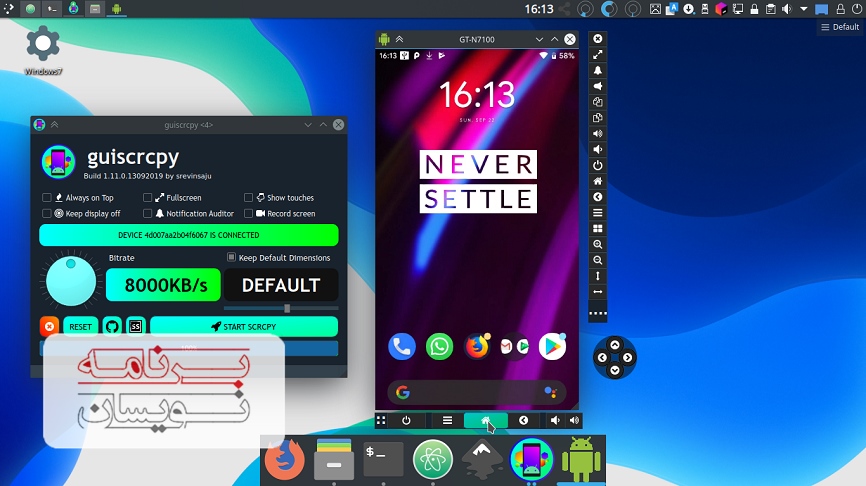Open the GitHub link icon in guiscrcpy
The width and height of the screenshot is (866, 486).
(112, 326)
